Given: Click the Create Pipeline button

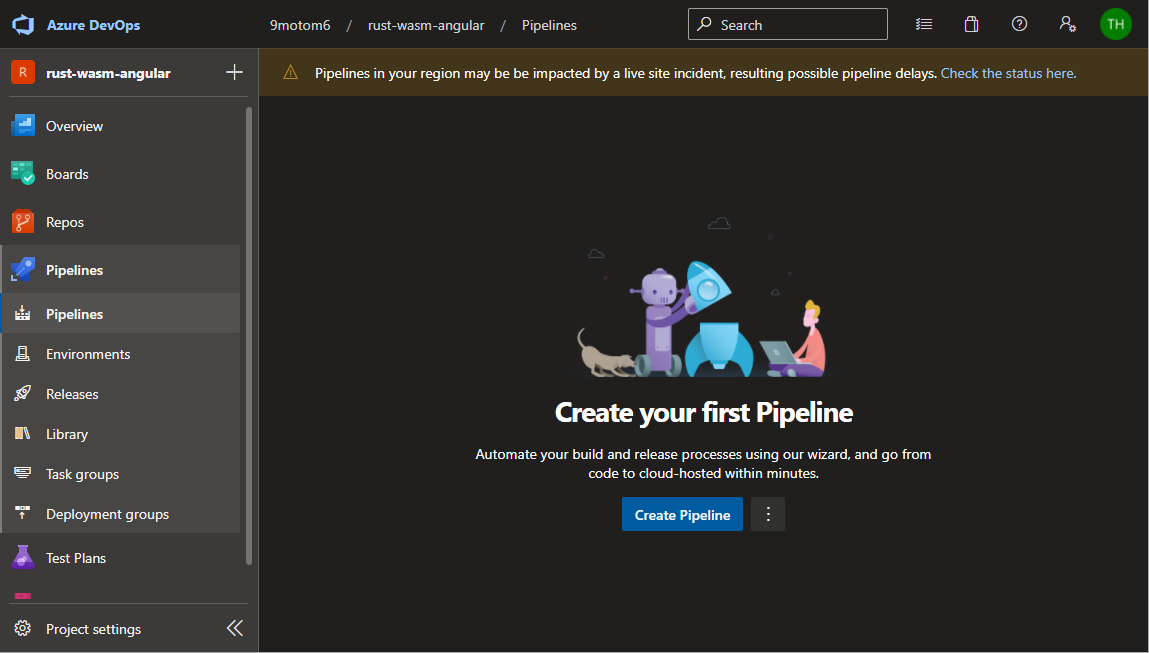Looking at the screenshot, I should pos(682,514).
